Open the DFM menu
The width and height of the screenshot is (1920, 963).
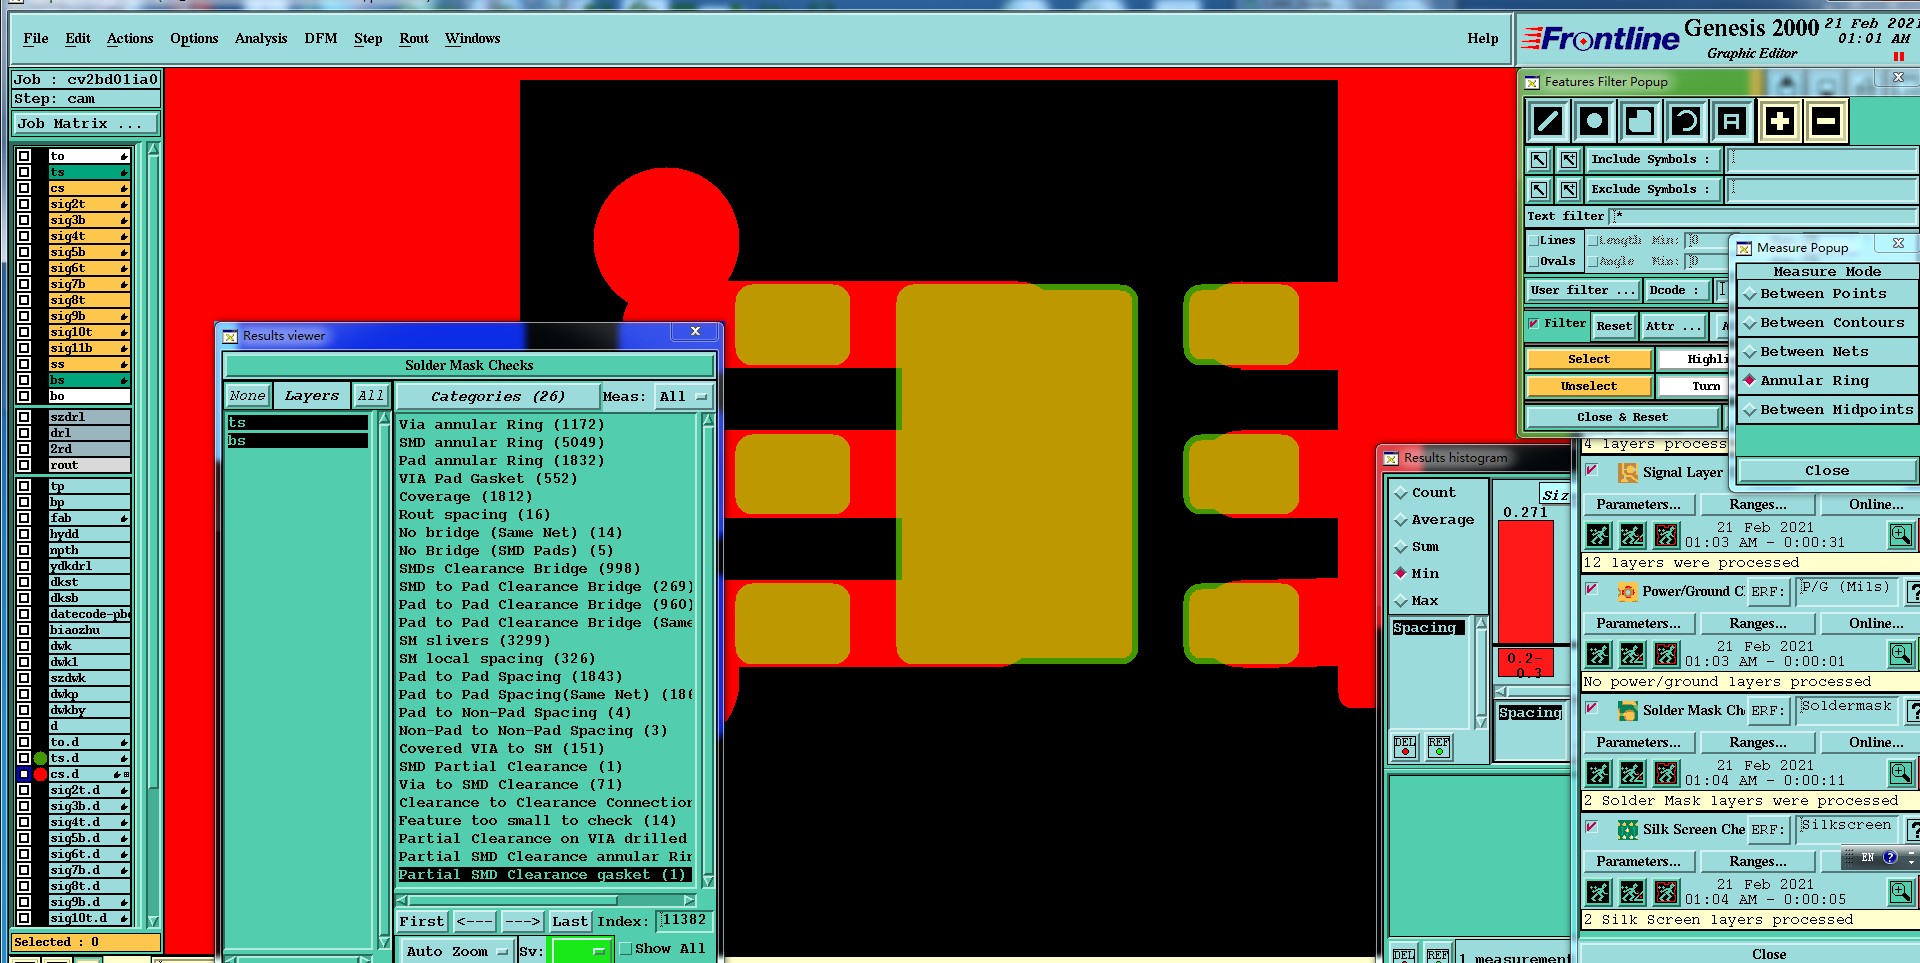pyautogui.click(x=321, y=39)
